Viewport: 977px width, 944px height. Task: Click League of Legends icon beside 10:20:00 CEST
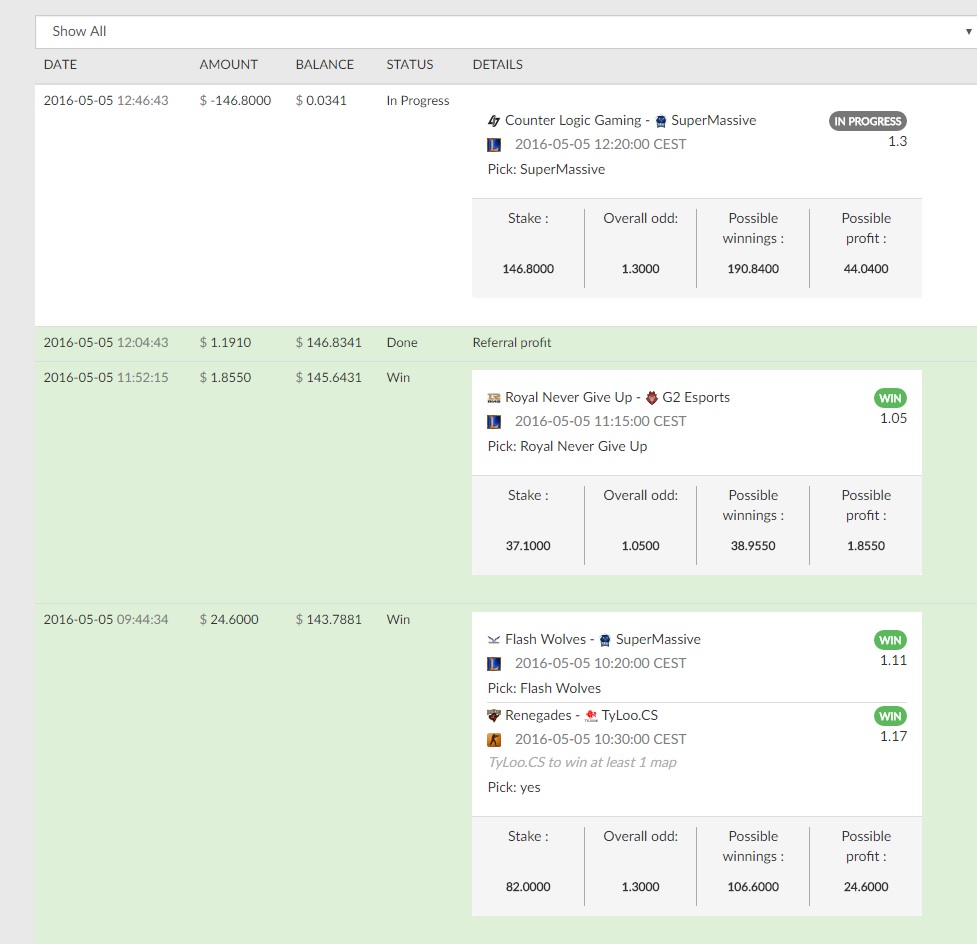493,664
